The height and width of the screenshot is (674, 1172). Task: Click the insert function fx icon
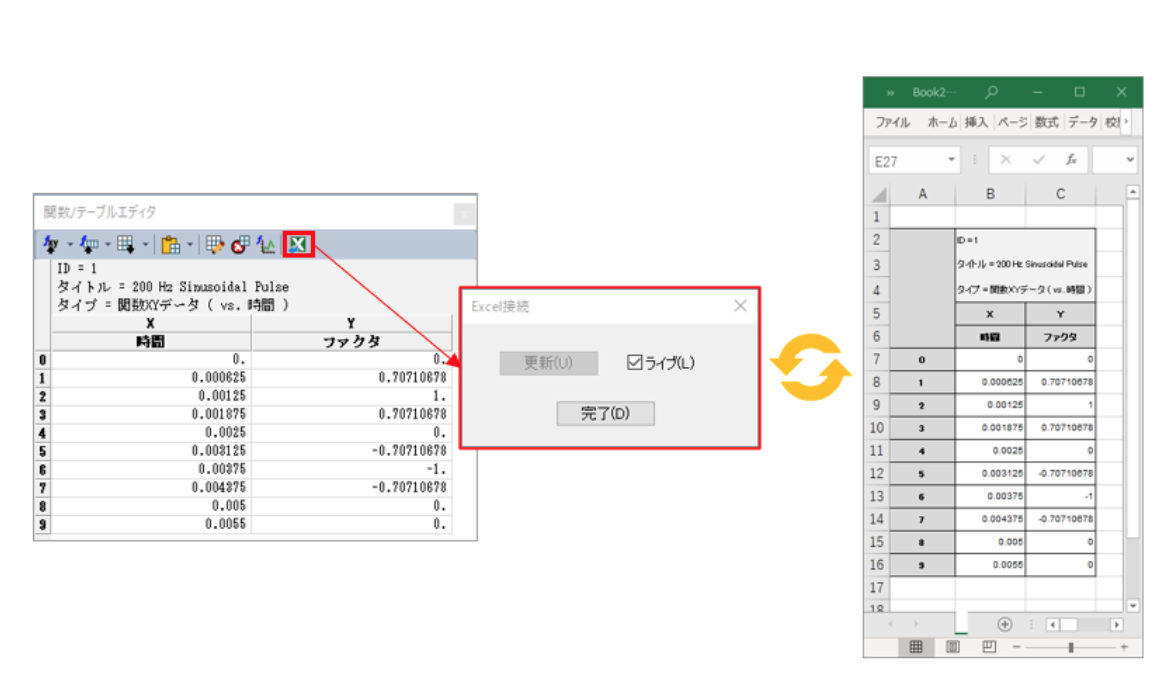[x=1071, y=160]
